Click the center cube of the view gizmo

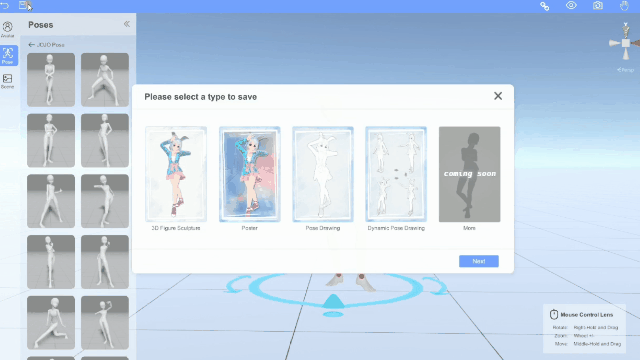point(626,43)
